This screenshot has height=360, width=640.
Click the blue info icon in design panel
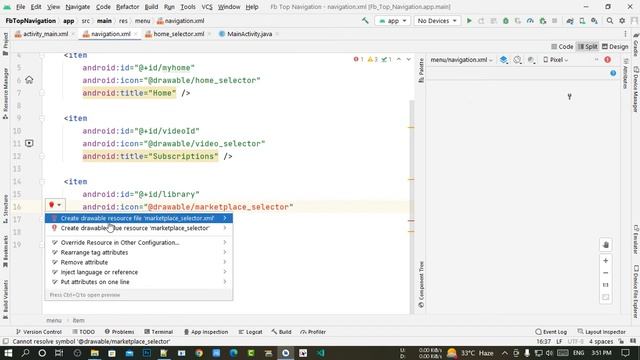[x=613, y=73]
